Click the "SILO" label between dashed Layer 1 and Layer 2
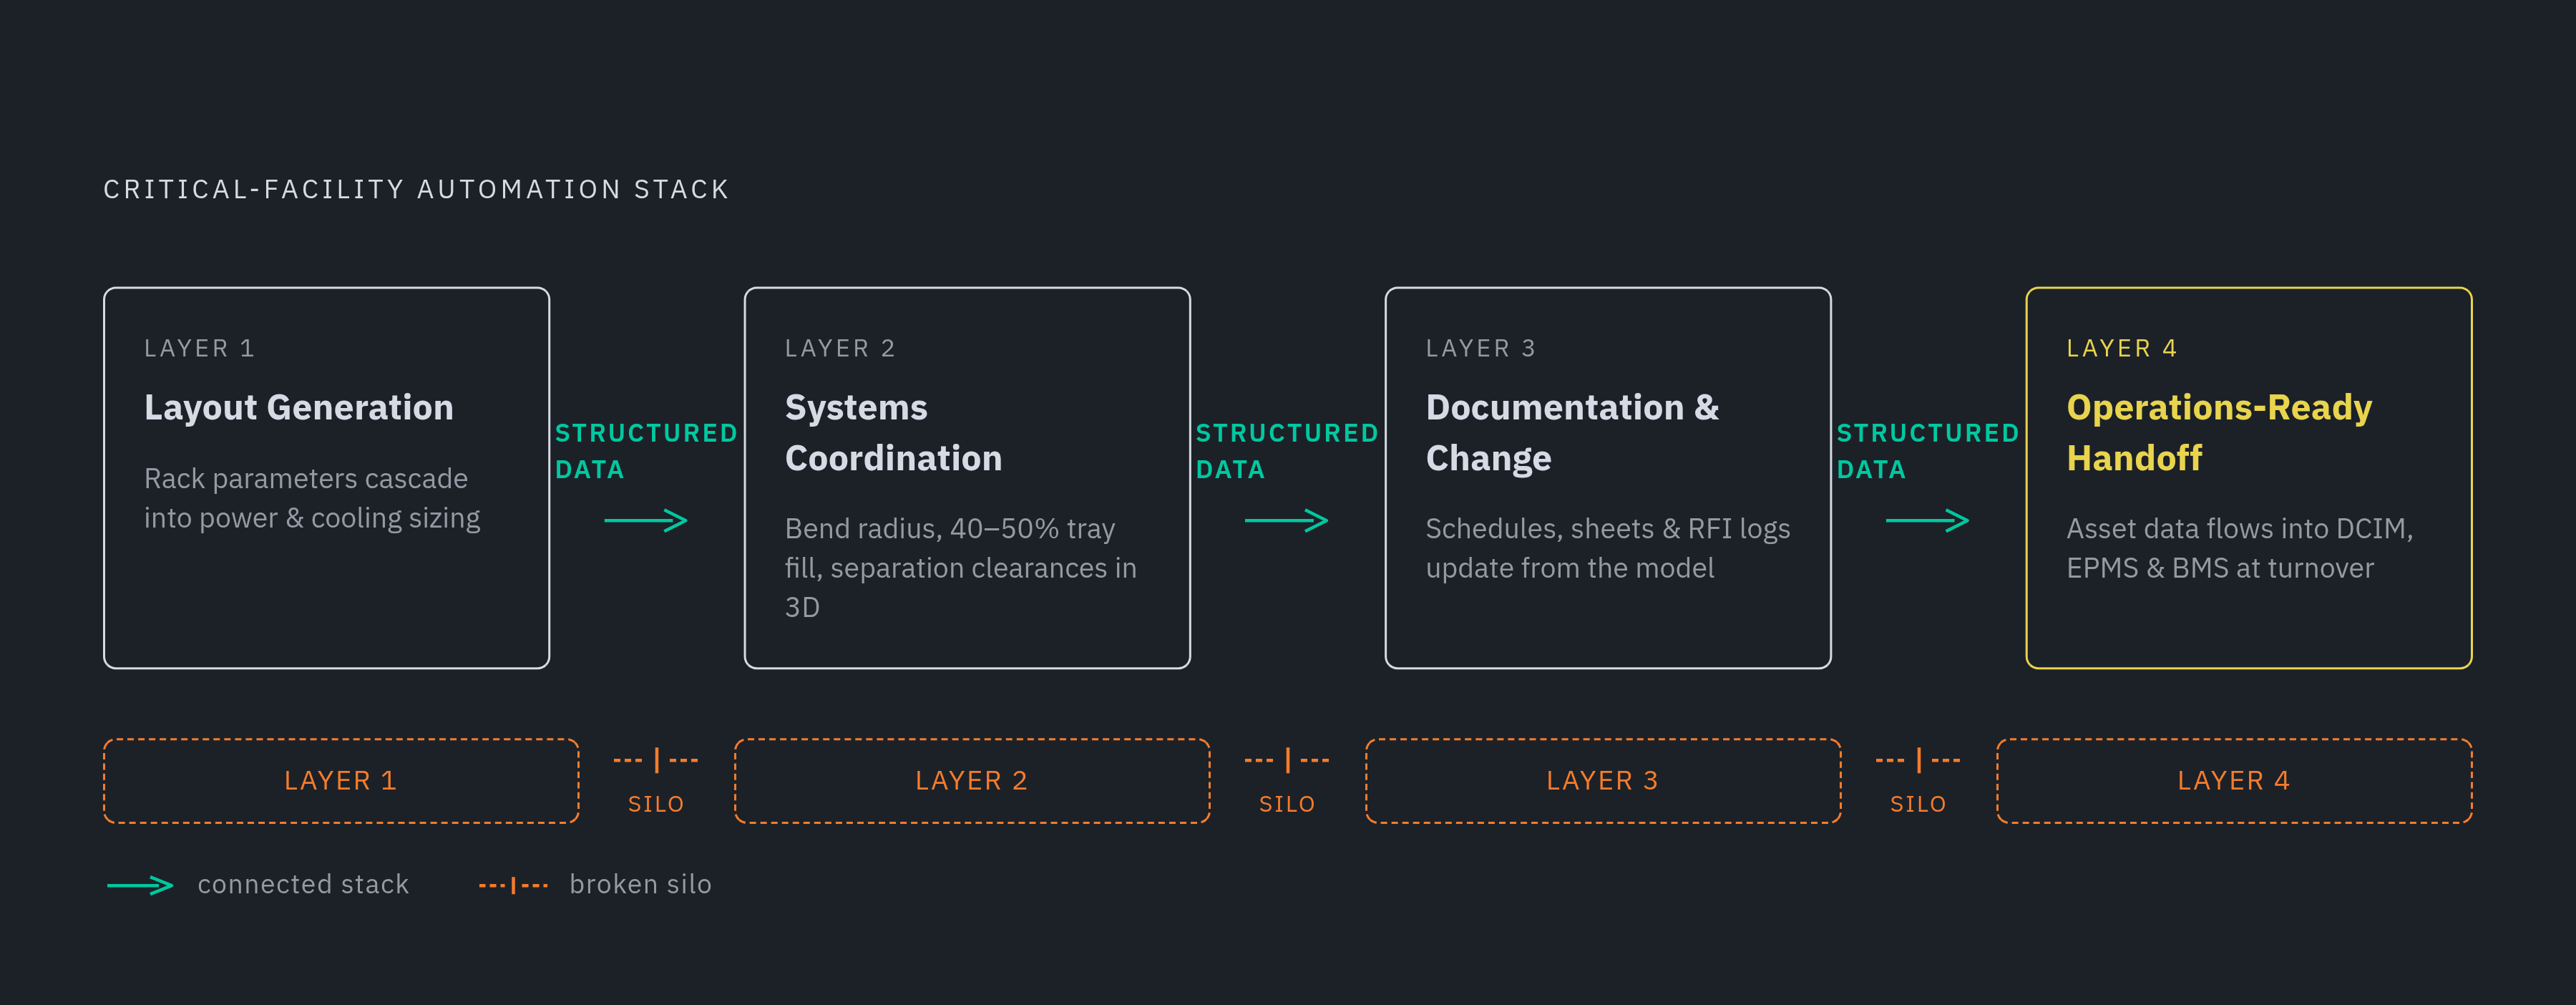 (656, 804)
